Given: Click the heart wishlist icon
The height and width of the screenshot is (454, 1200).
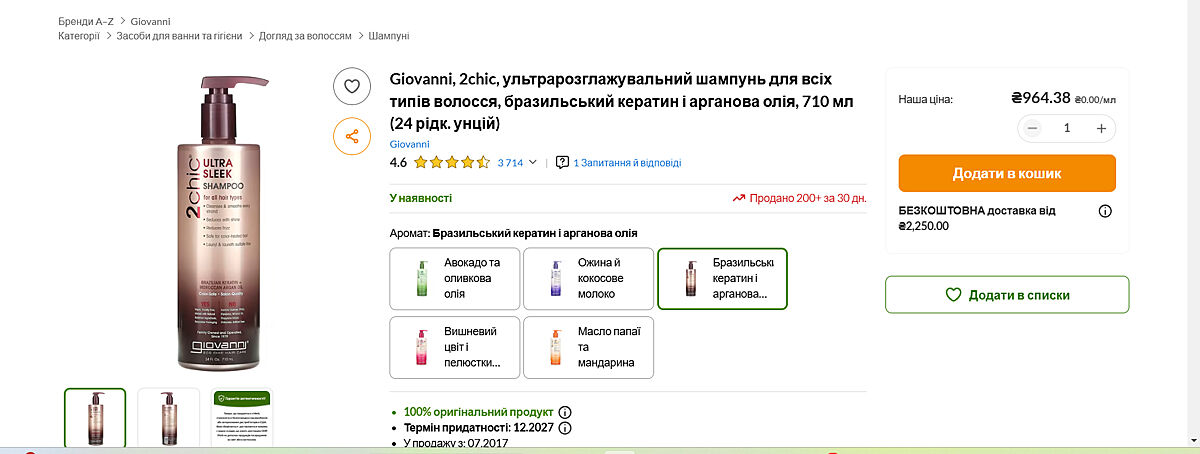Looking at the screenshot, I should pyautogui.click(x=352, y=86).
